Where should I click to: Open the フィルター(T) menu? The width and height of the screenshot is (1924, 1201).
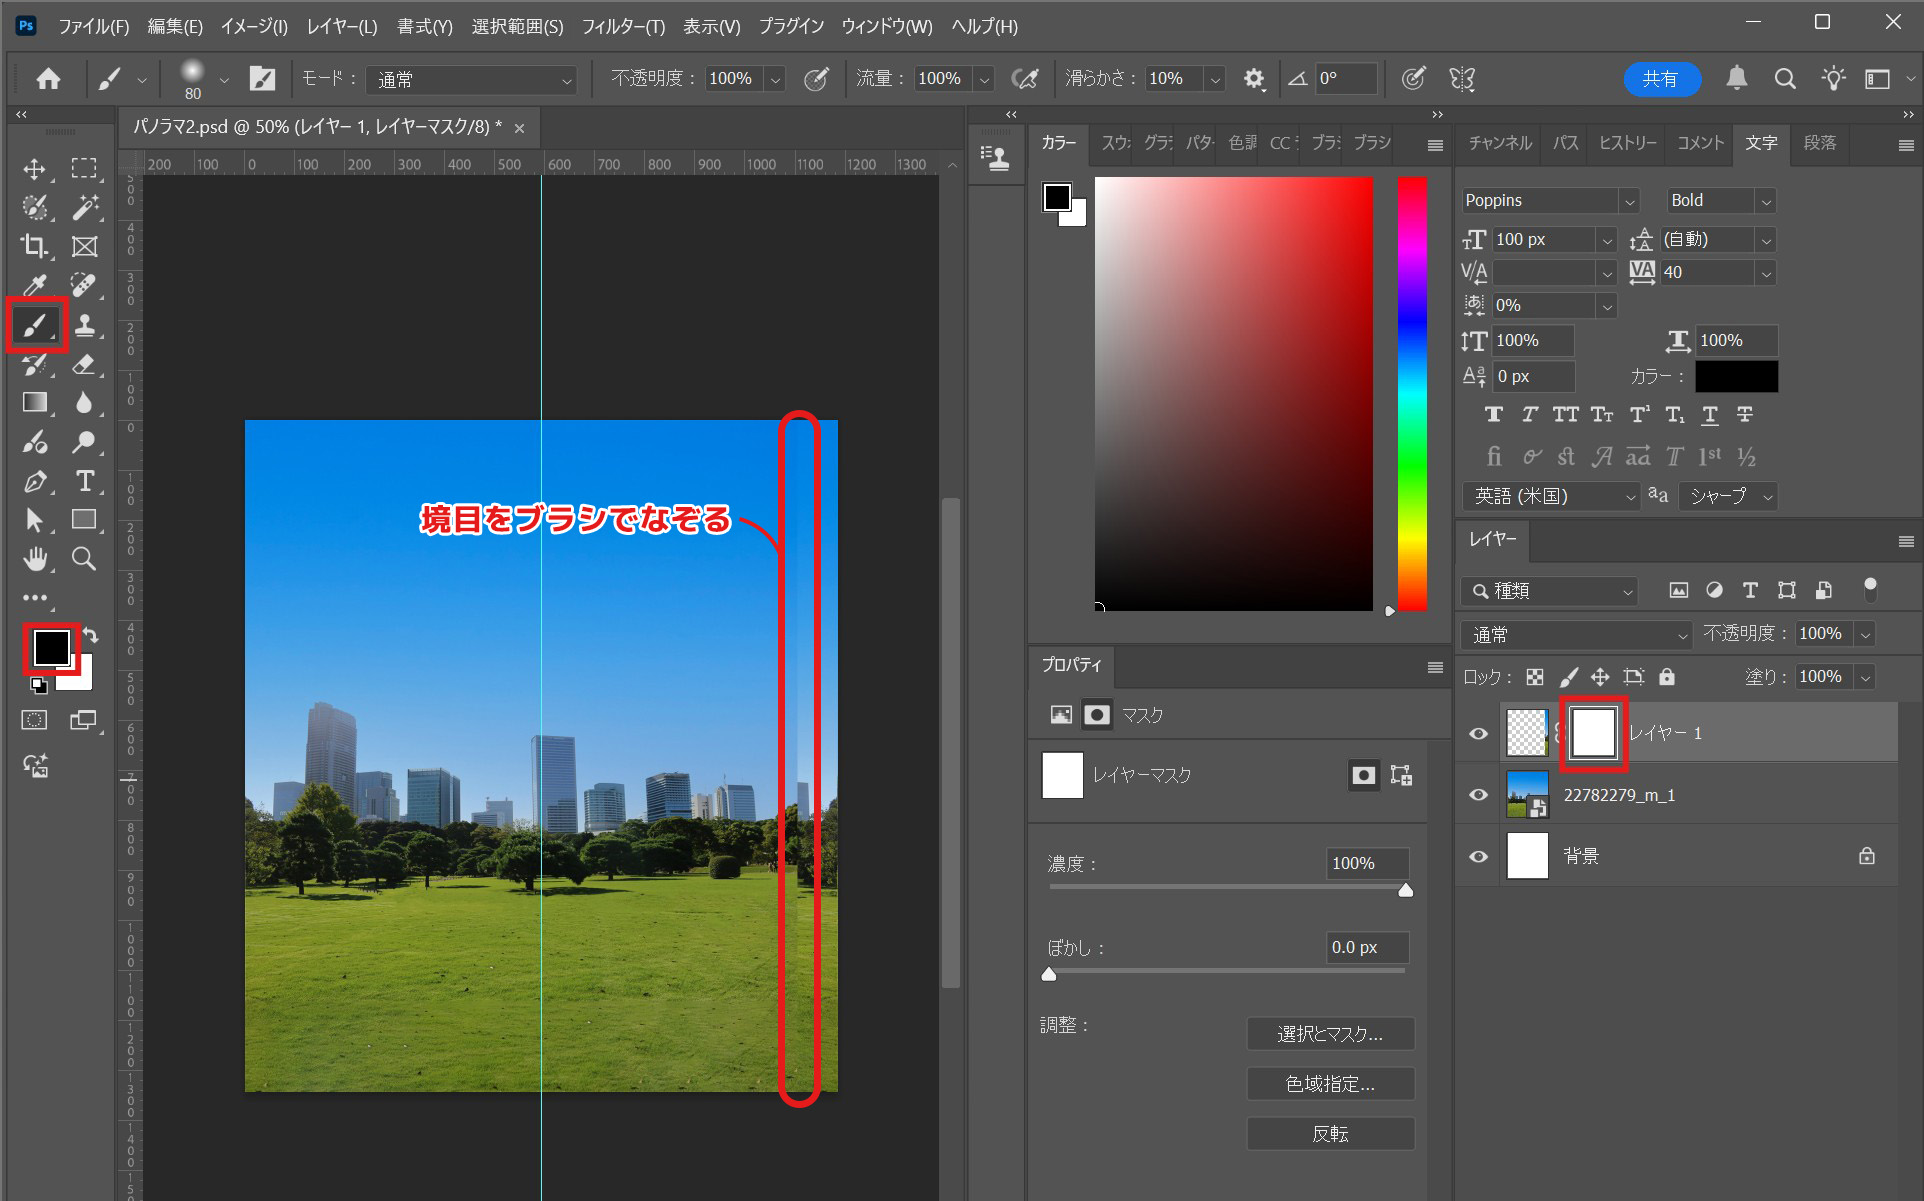622,26
